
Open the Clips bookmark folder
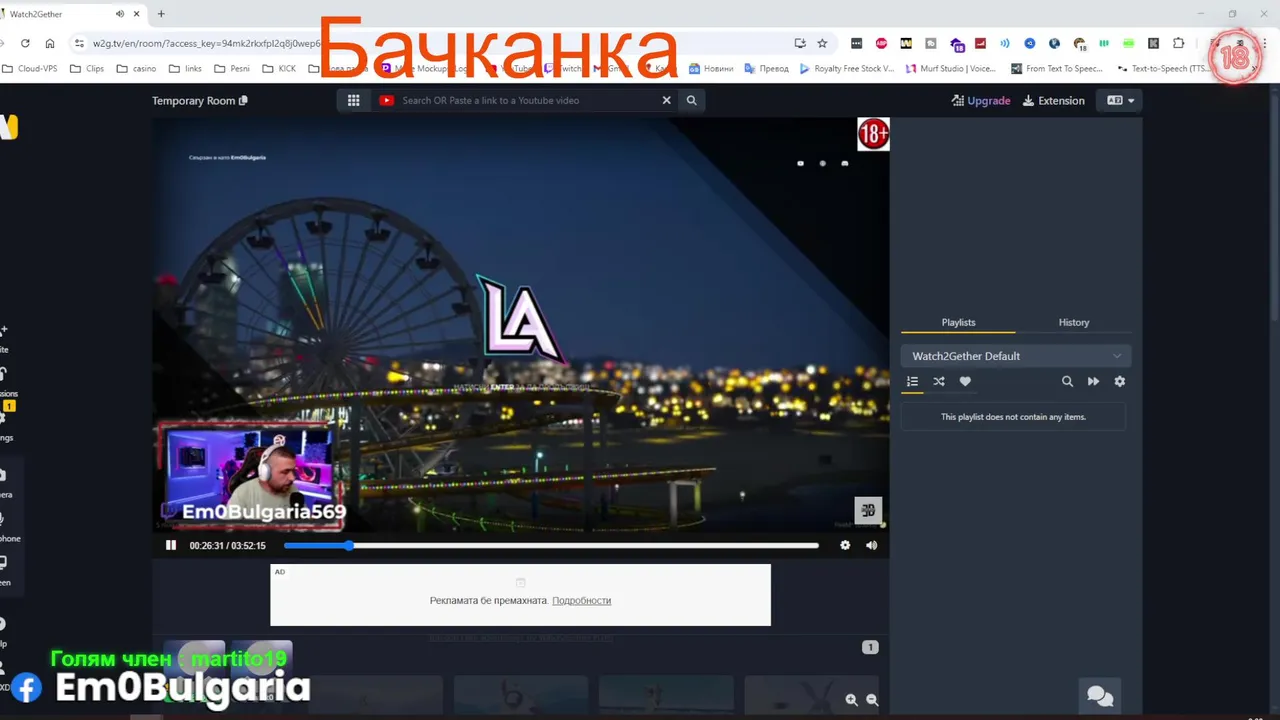tap(87, 69)
